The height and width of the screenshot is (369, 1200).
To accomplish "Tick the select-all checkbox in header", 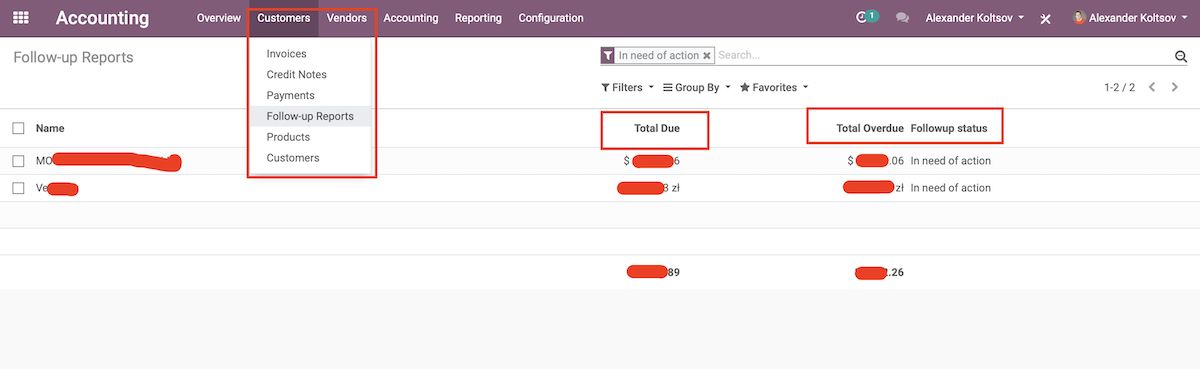I will tap(19, 128).
